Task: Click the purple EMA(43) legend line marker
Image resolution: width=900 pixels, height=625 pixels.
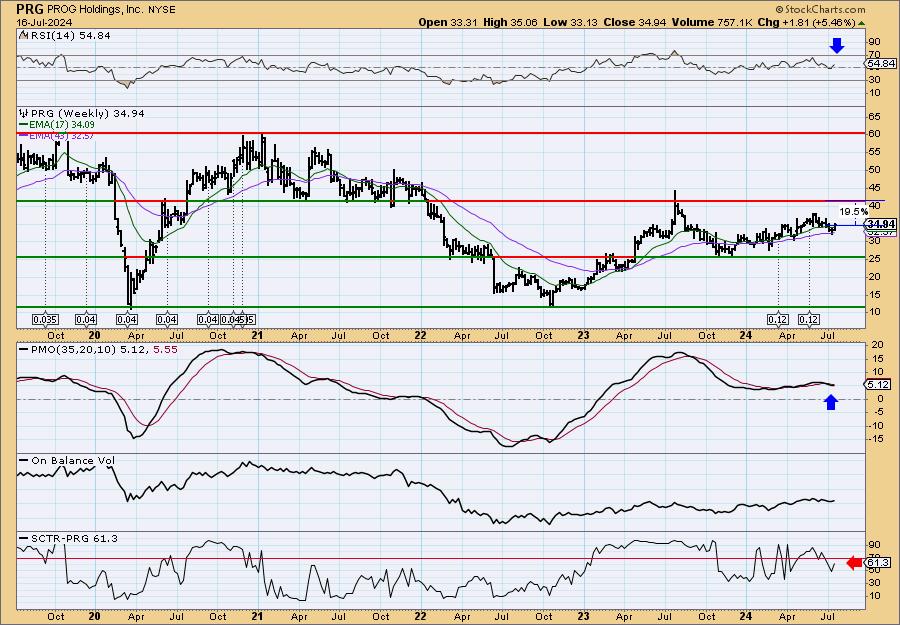Action: tap(24, 136)
